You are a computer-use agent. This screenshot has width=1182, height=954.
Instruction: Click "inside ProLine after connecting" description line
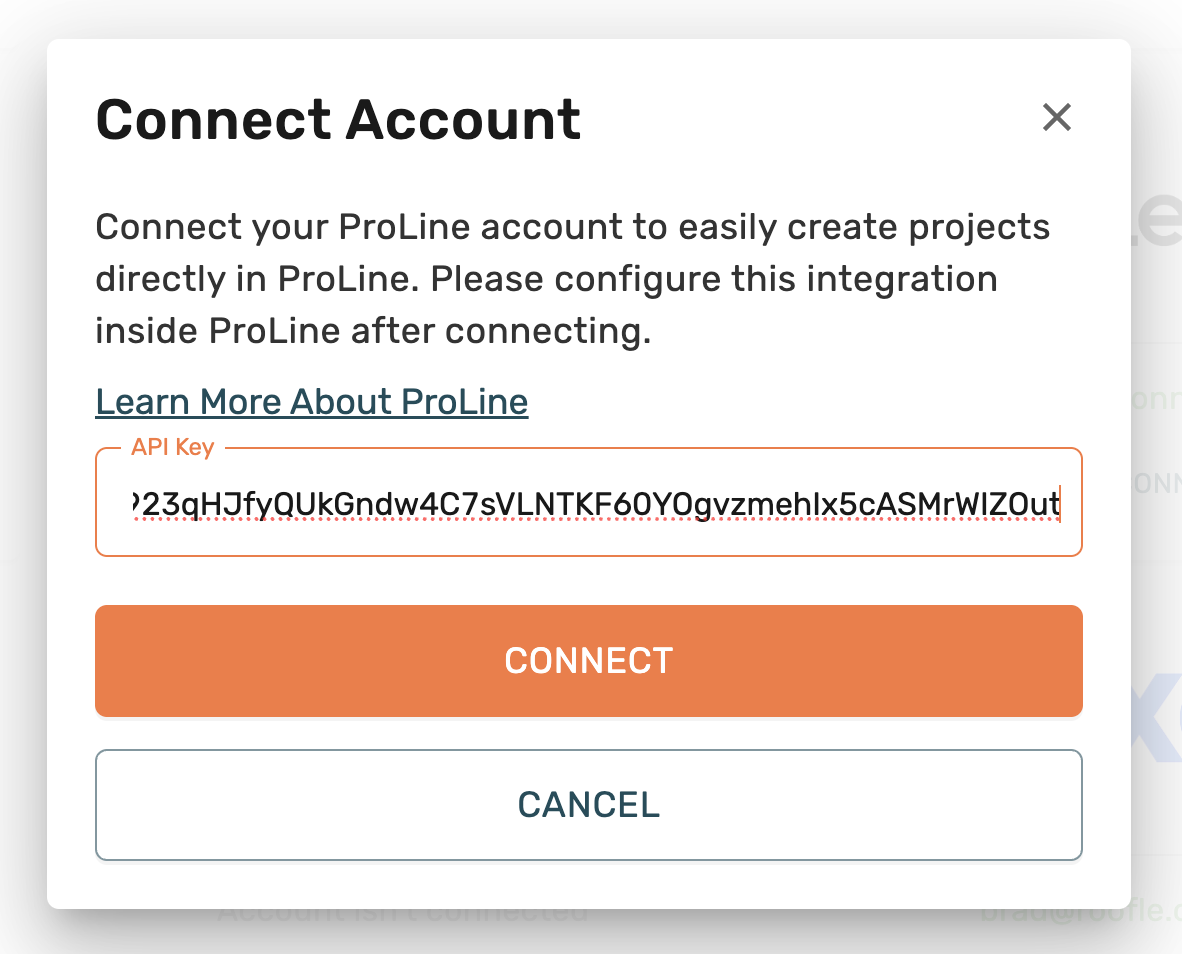(x=372, y=331)
